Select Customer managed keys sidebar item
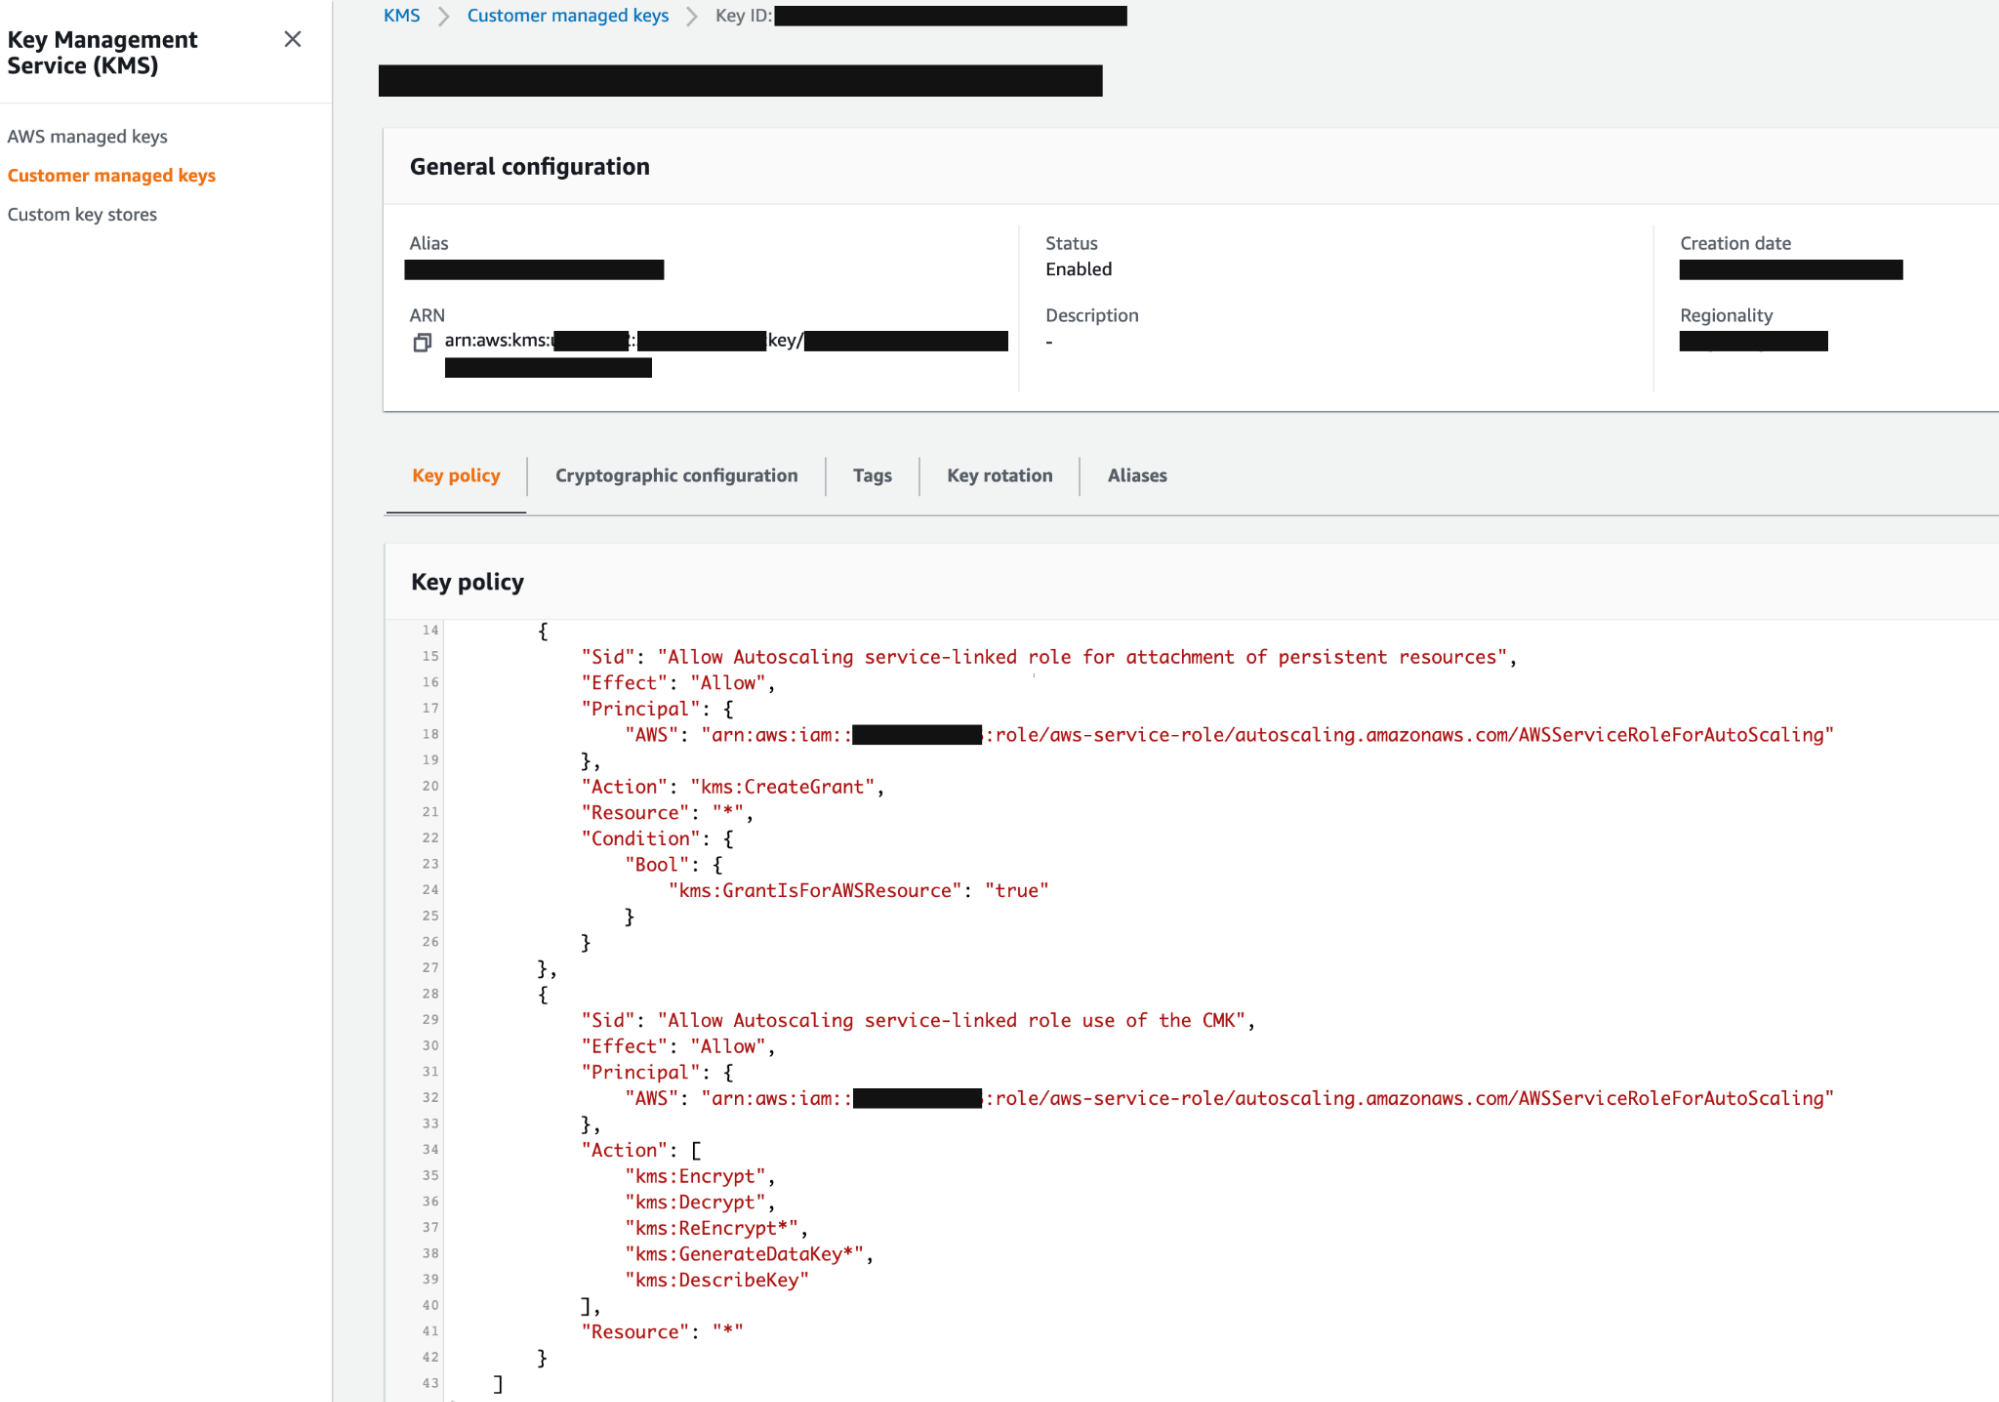The width and height of the screenshot is (1999, 1402). pos(111,176)
